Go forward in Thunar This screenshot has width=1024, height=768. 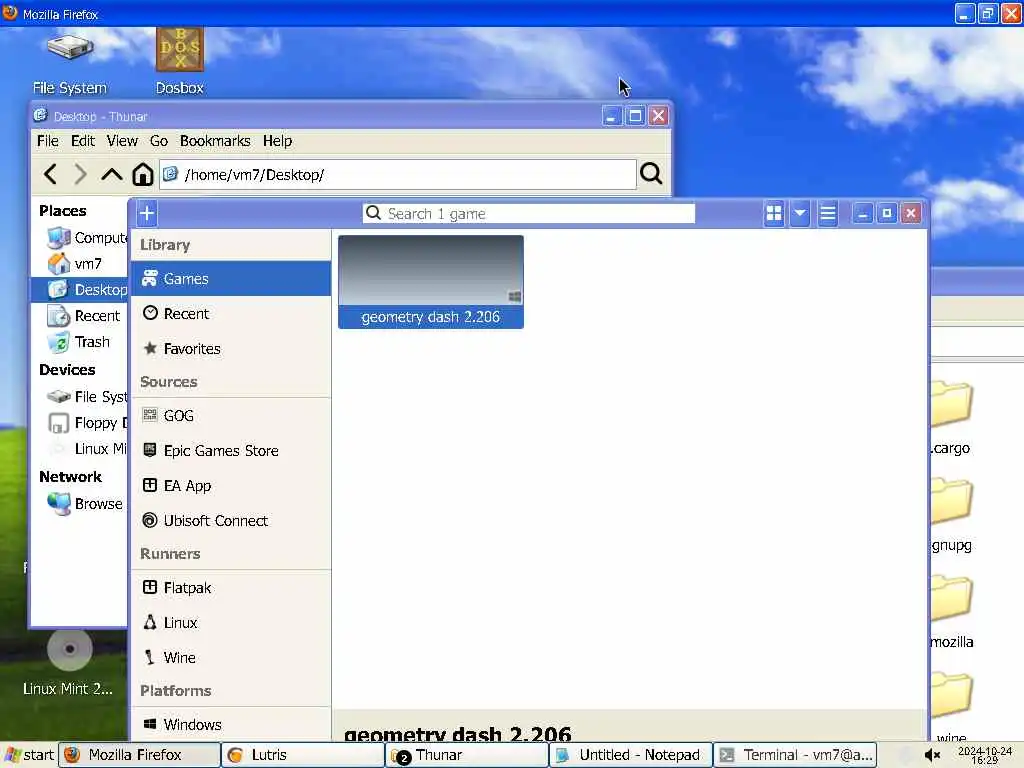[80, 174]
